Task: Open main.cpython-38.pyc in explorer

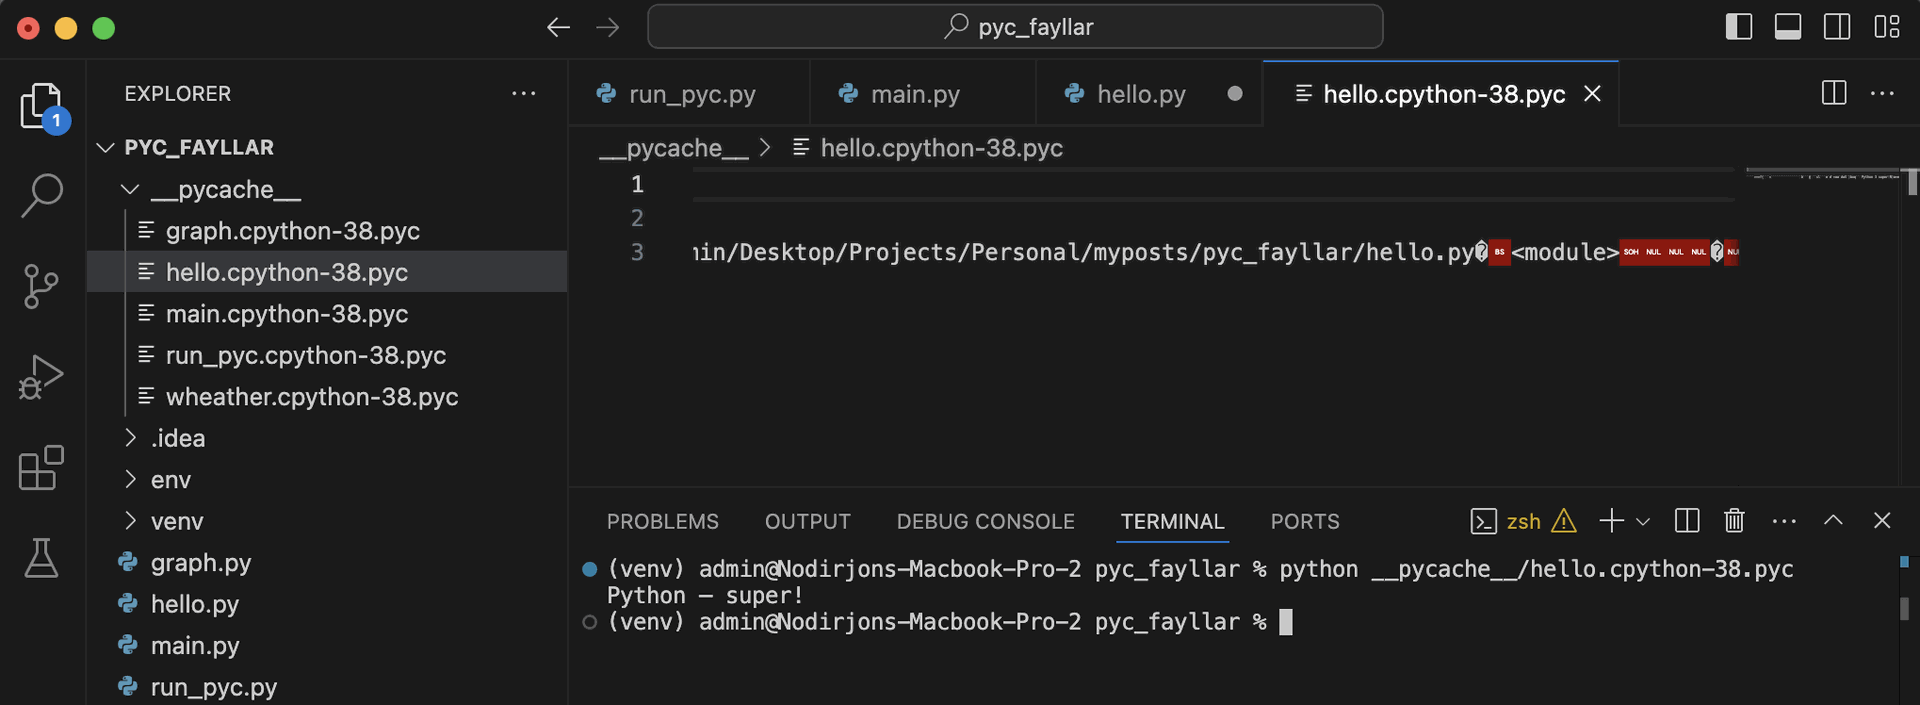Action: click(x=327, y=314)
